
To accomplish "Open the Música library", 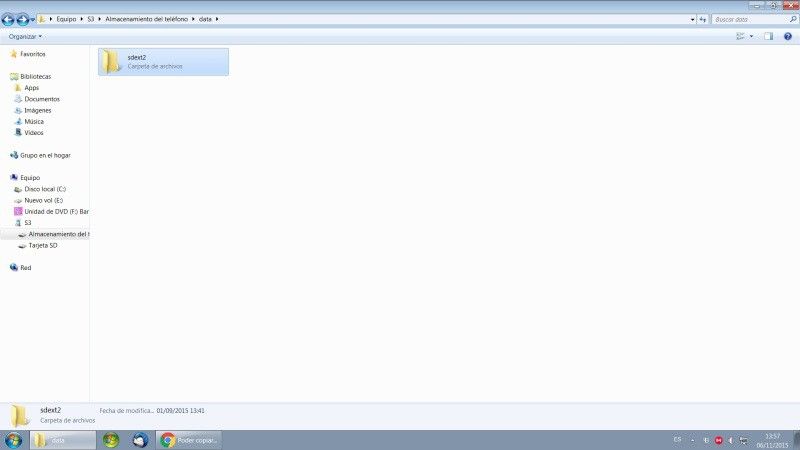I will (34, 121).
